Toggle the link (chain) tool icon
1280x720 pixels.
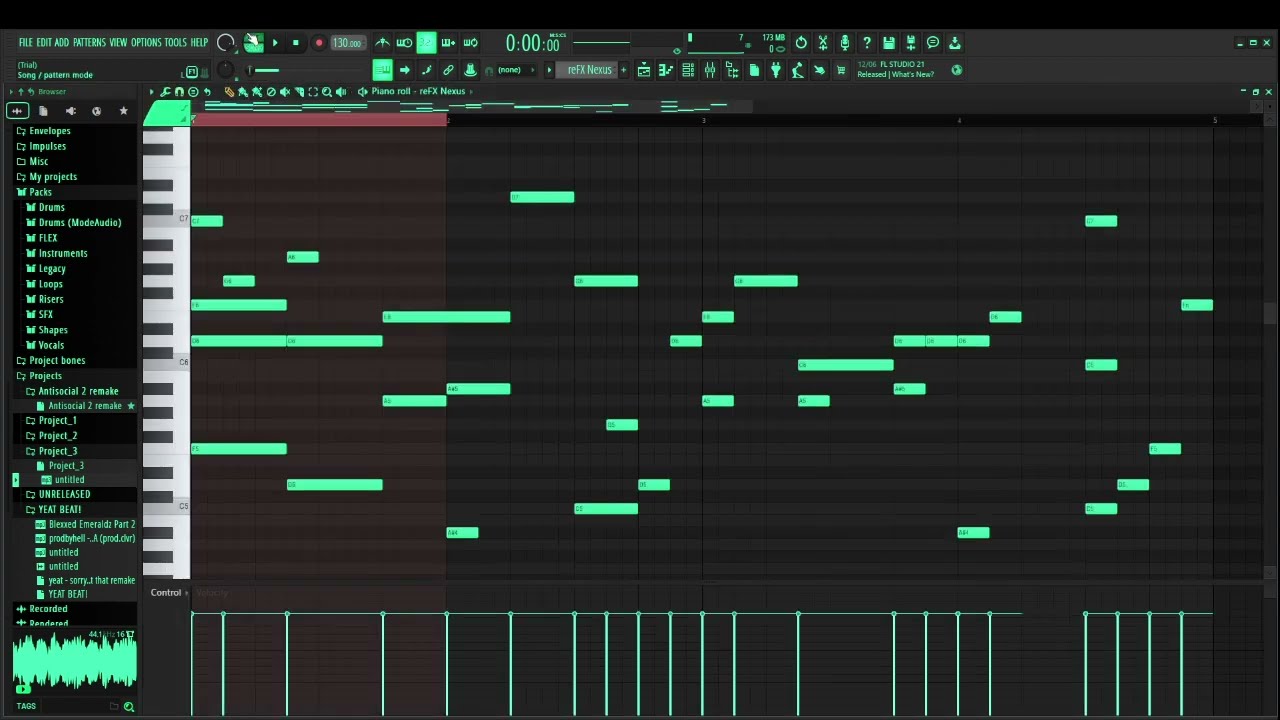[x=448, y=70]
